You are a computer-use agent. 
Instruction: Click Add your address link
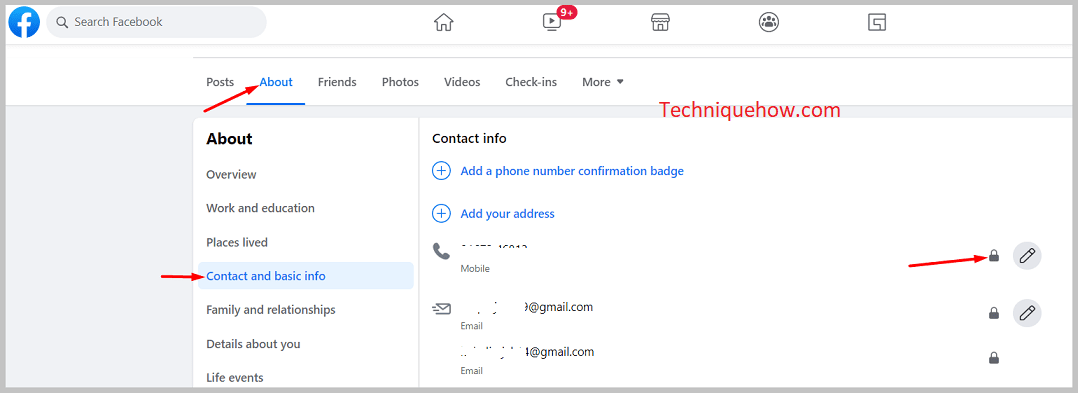coord(507,214)
